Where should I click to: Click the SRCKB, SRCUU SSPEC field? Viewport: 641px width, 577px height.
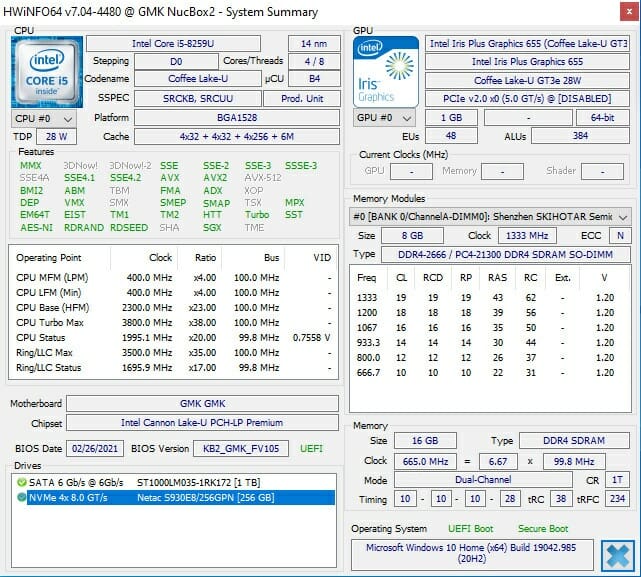pos(198,99)
